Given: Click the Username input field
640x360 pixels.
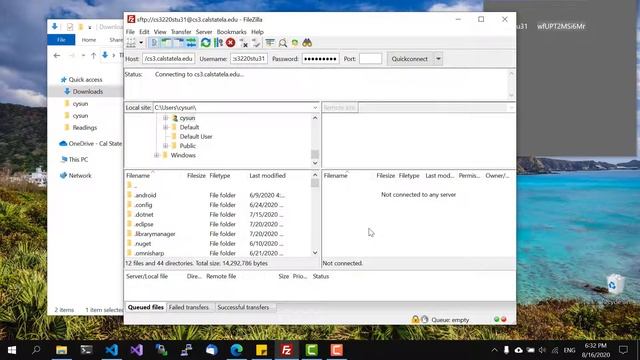Looking at the screenshot, I should pyautogui.click(x=249, y=59).
